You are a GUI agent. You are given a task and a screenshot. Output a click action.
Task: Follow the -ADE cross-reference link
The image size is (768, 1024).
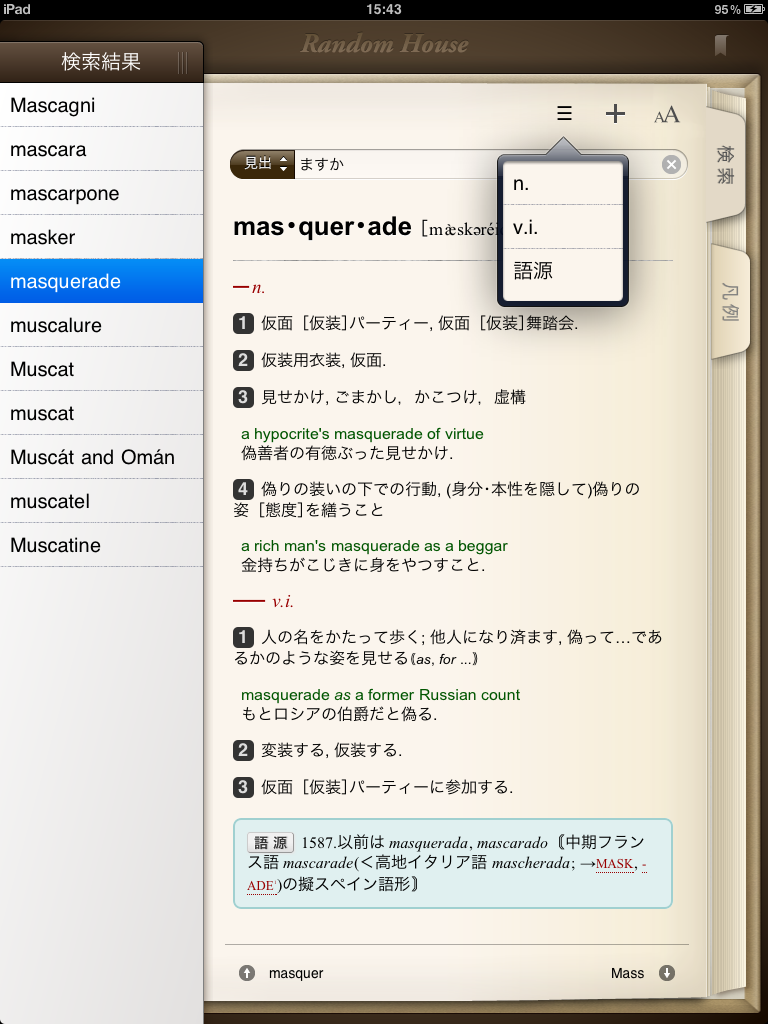(263, 885)
